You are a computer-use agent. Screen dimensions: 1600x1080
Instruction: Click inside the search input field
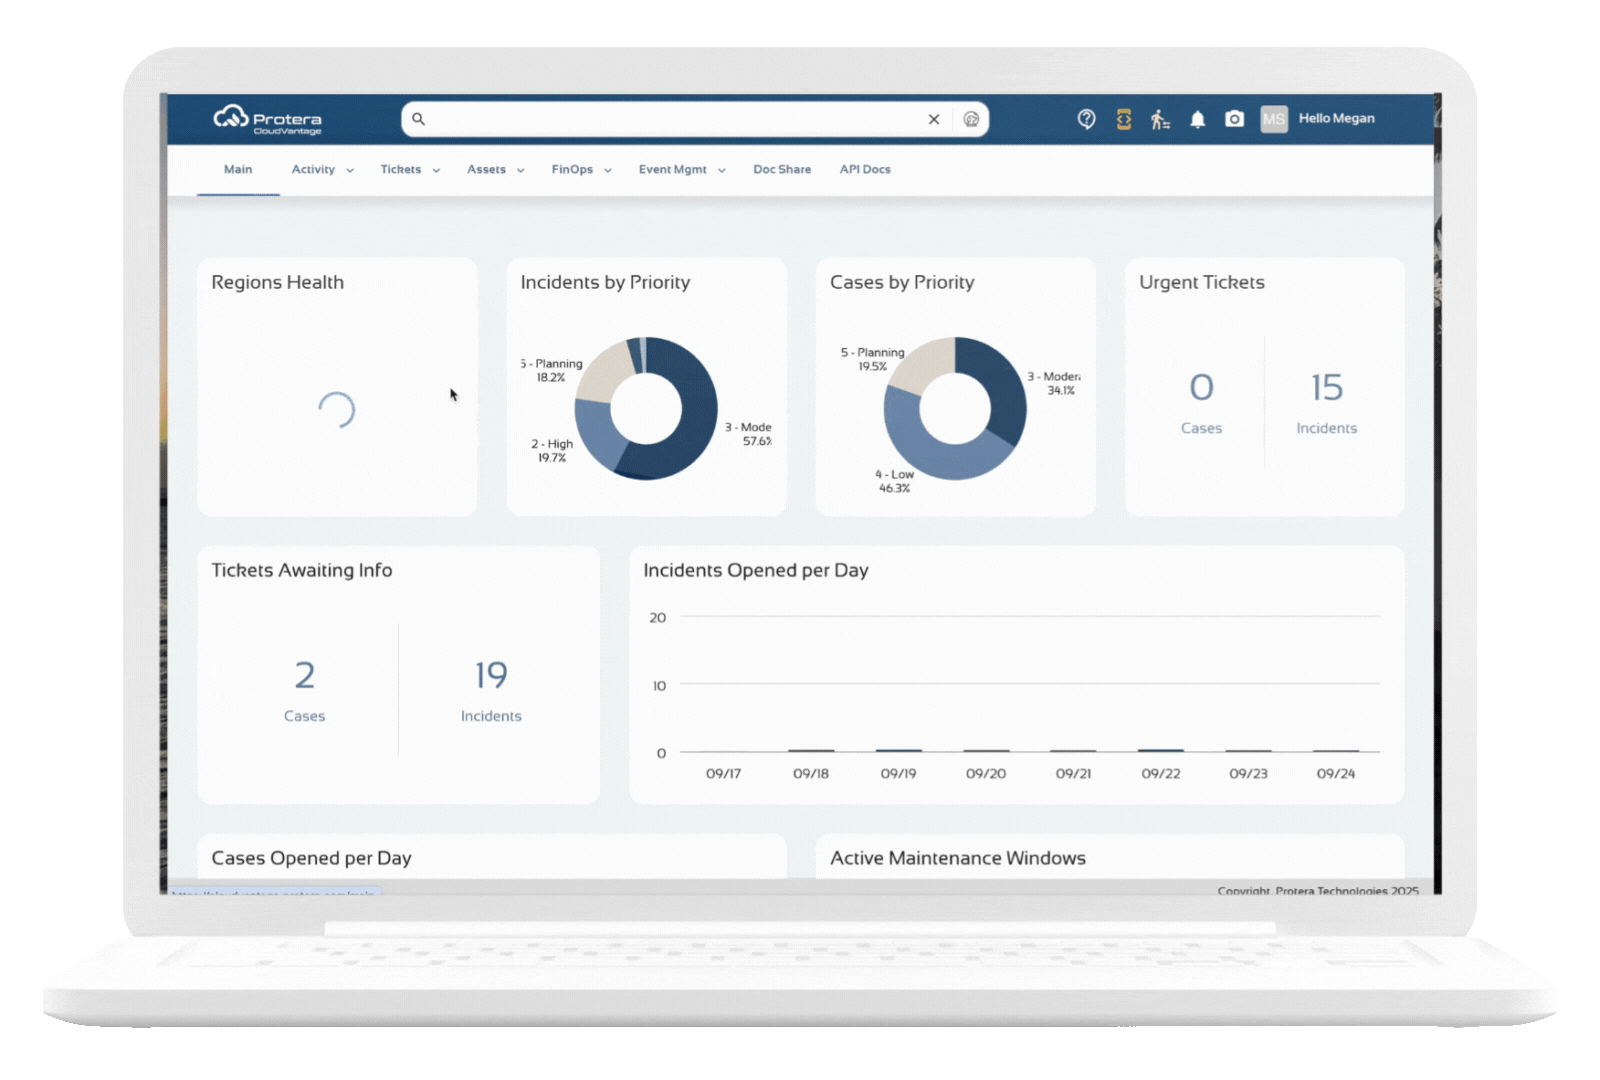click(x=670, y=119)
